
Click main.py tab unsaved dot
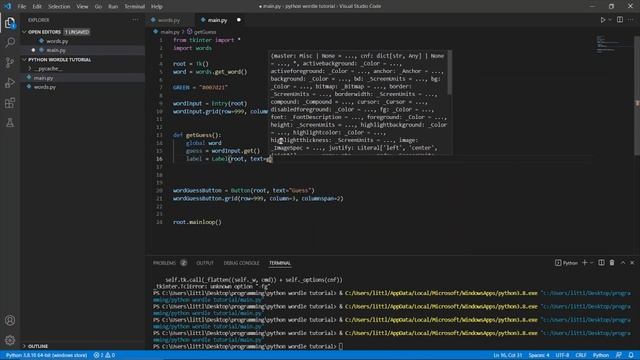(239, 20)
